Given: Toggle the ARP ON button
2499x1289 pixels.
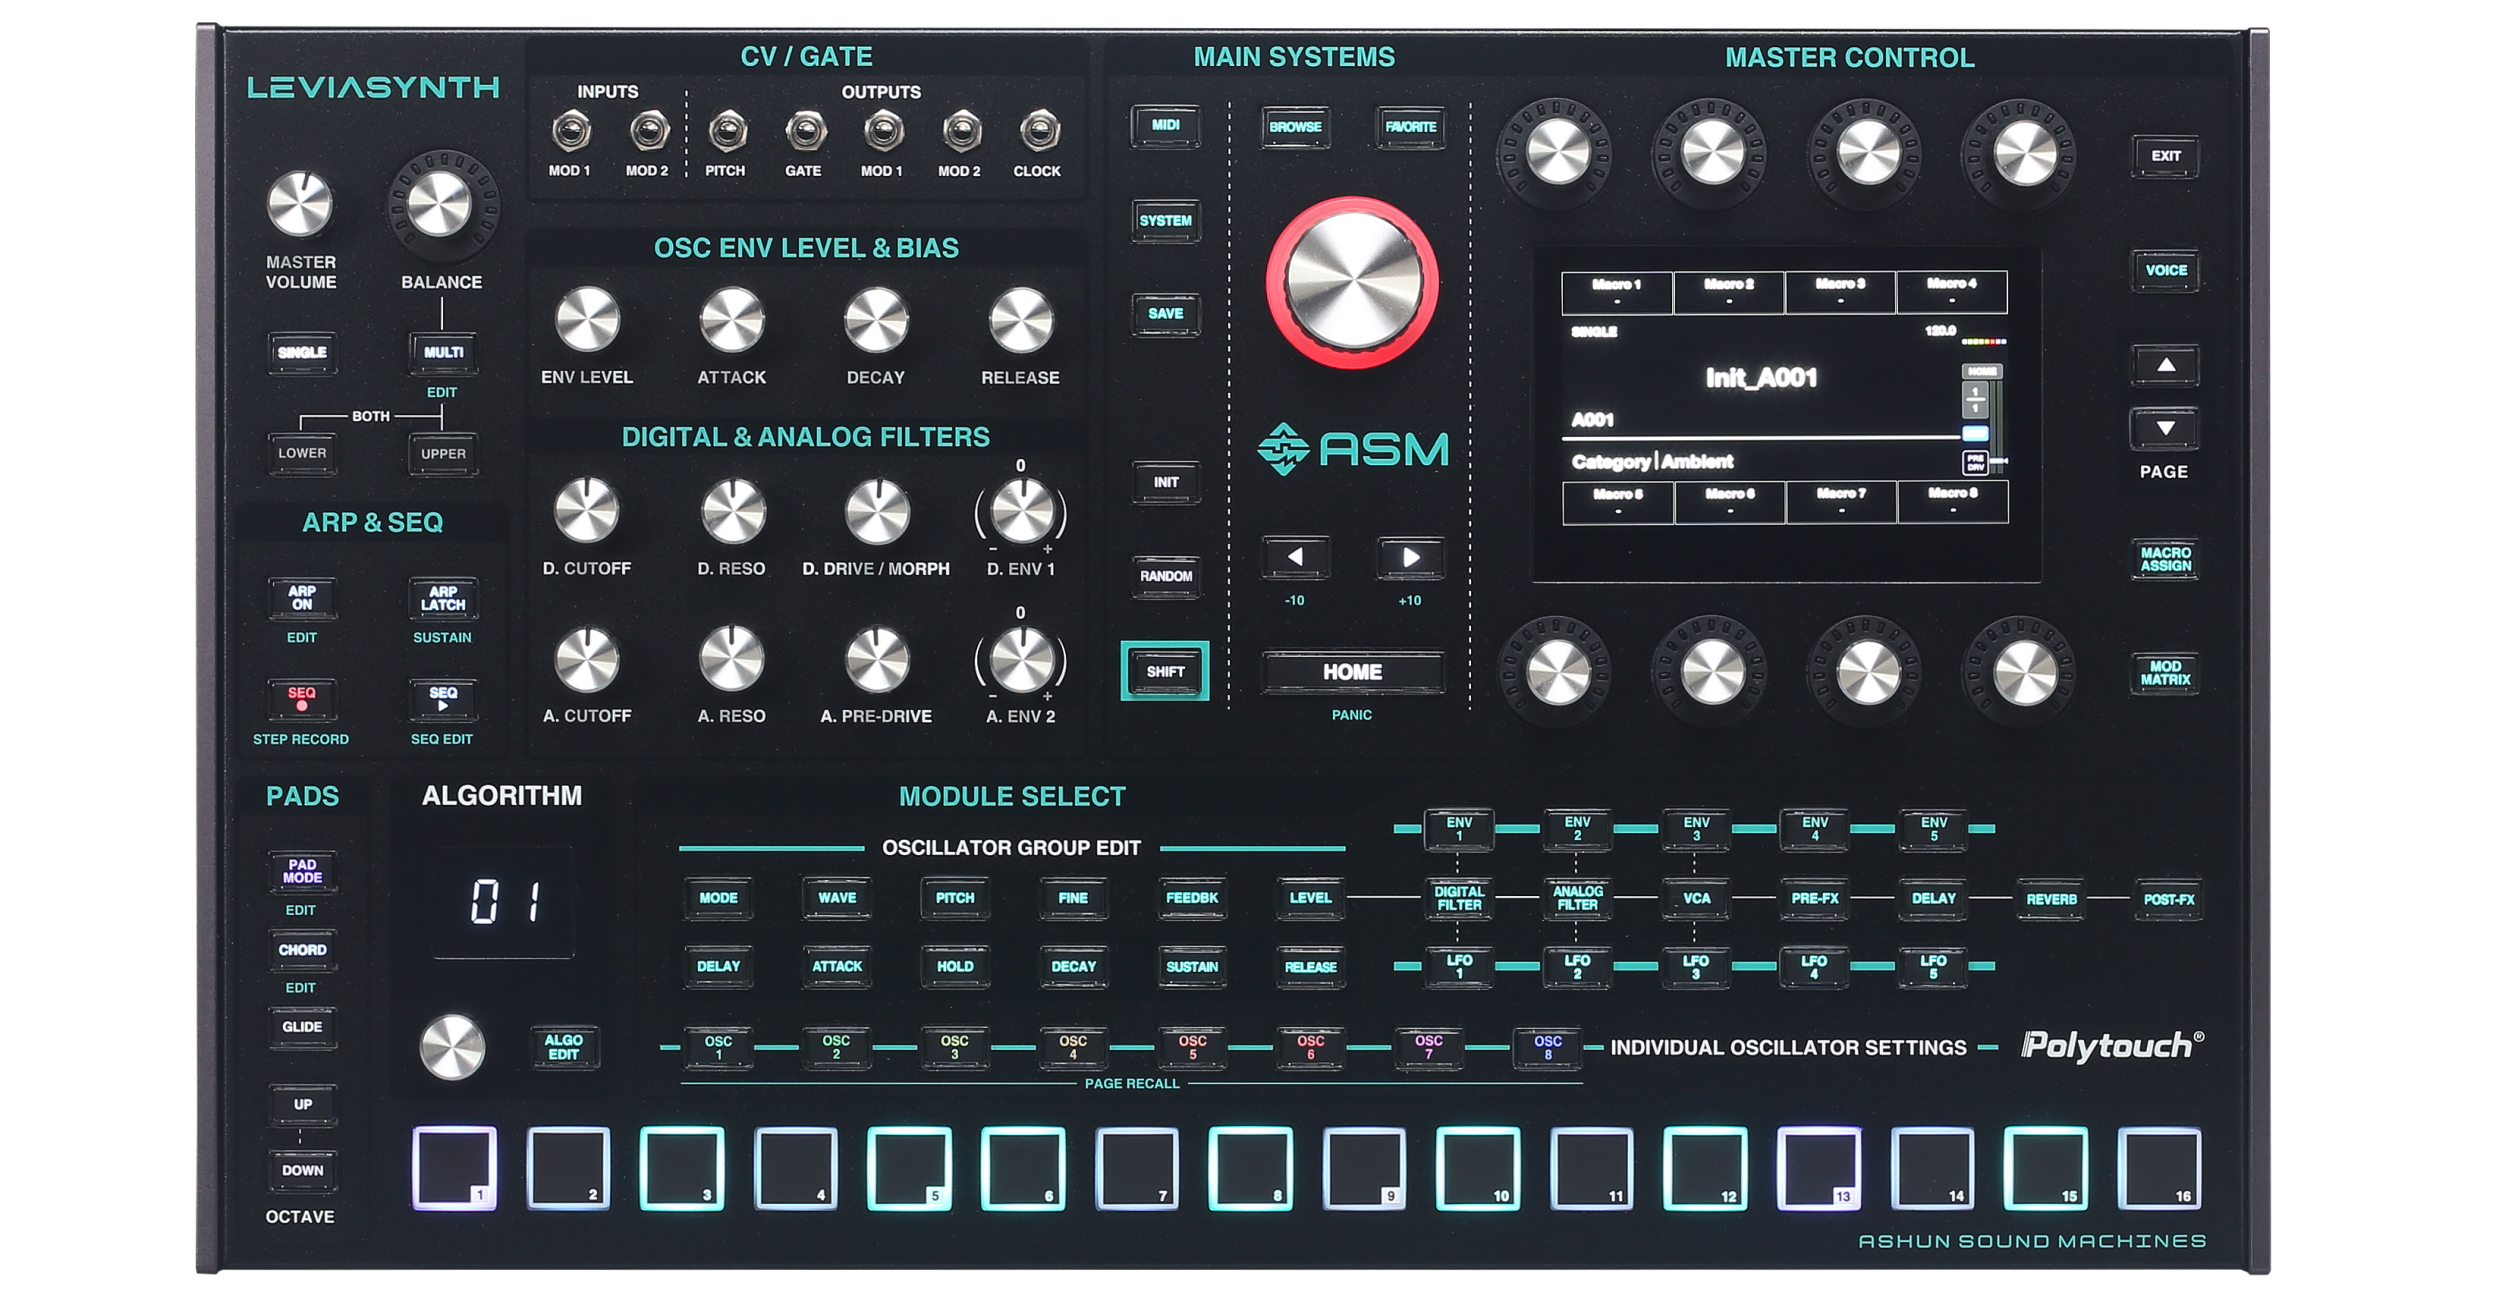Looking at the screenshot, I should tap(301, 598).
